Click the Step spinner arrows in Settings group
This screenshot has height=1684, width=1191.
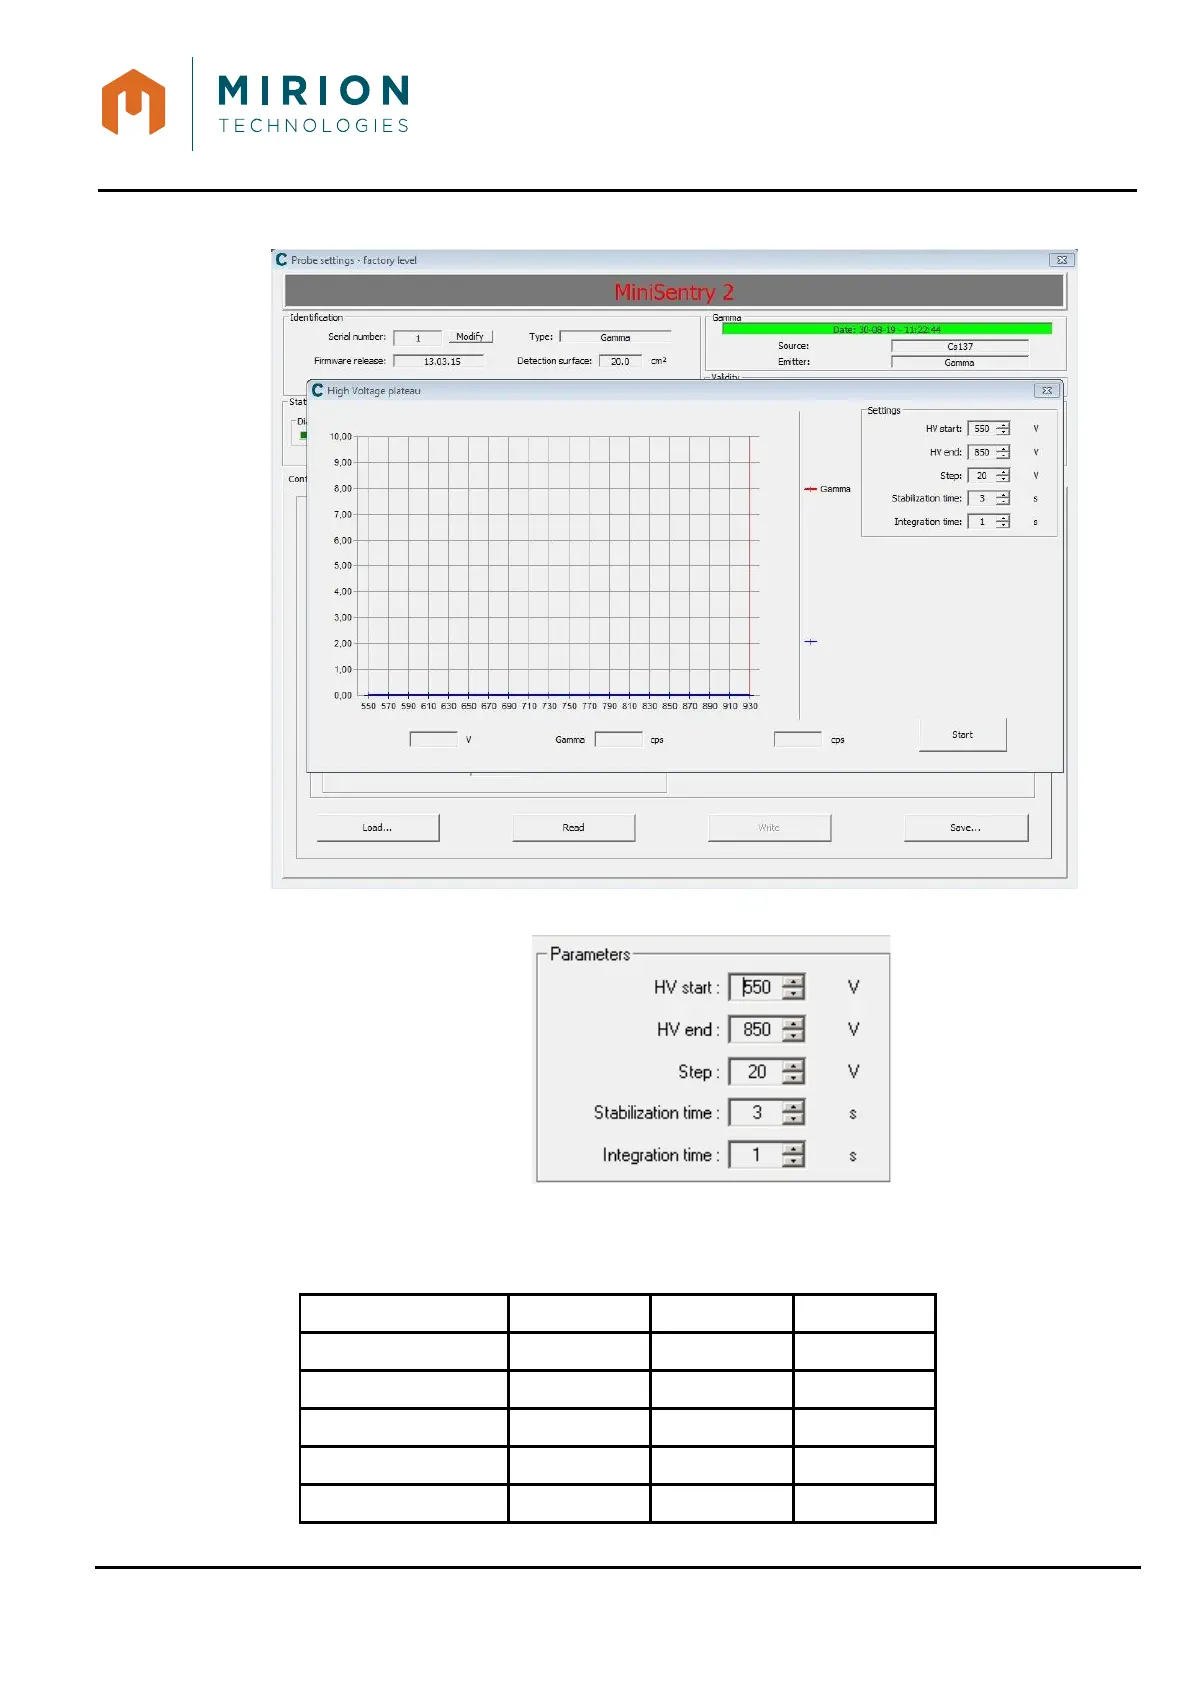[1003, 476]
